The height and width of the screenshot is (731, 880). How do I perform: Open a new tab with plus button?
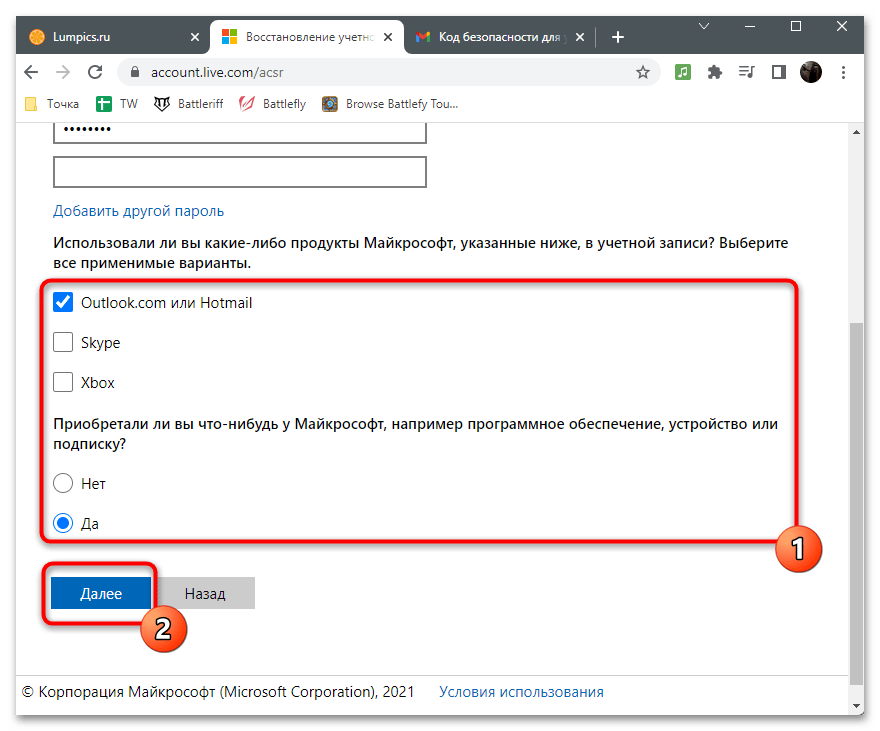(x=617, y=37)
